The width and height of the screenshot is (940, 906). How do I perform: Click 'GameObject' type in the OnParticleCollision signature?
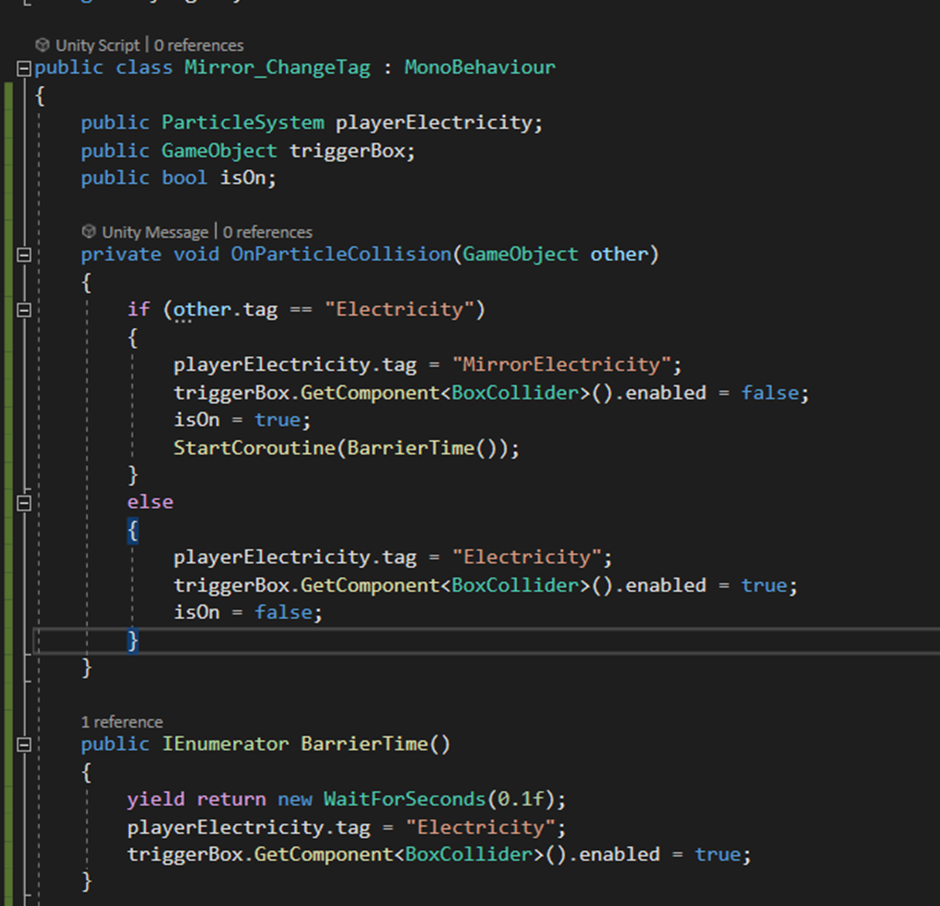point(520,254)
